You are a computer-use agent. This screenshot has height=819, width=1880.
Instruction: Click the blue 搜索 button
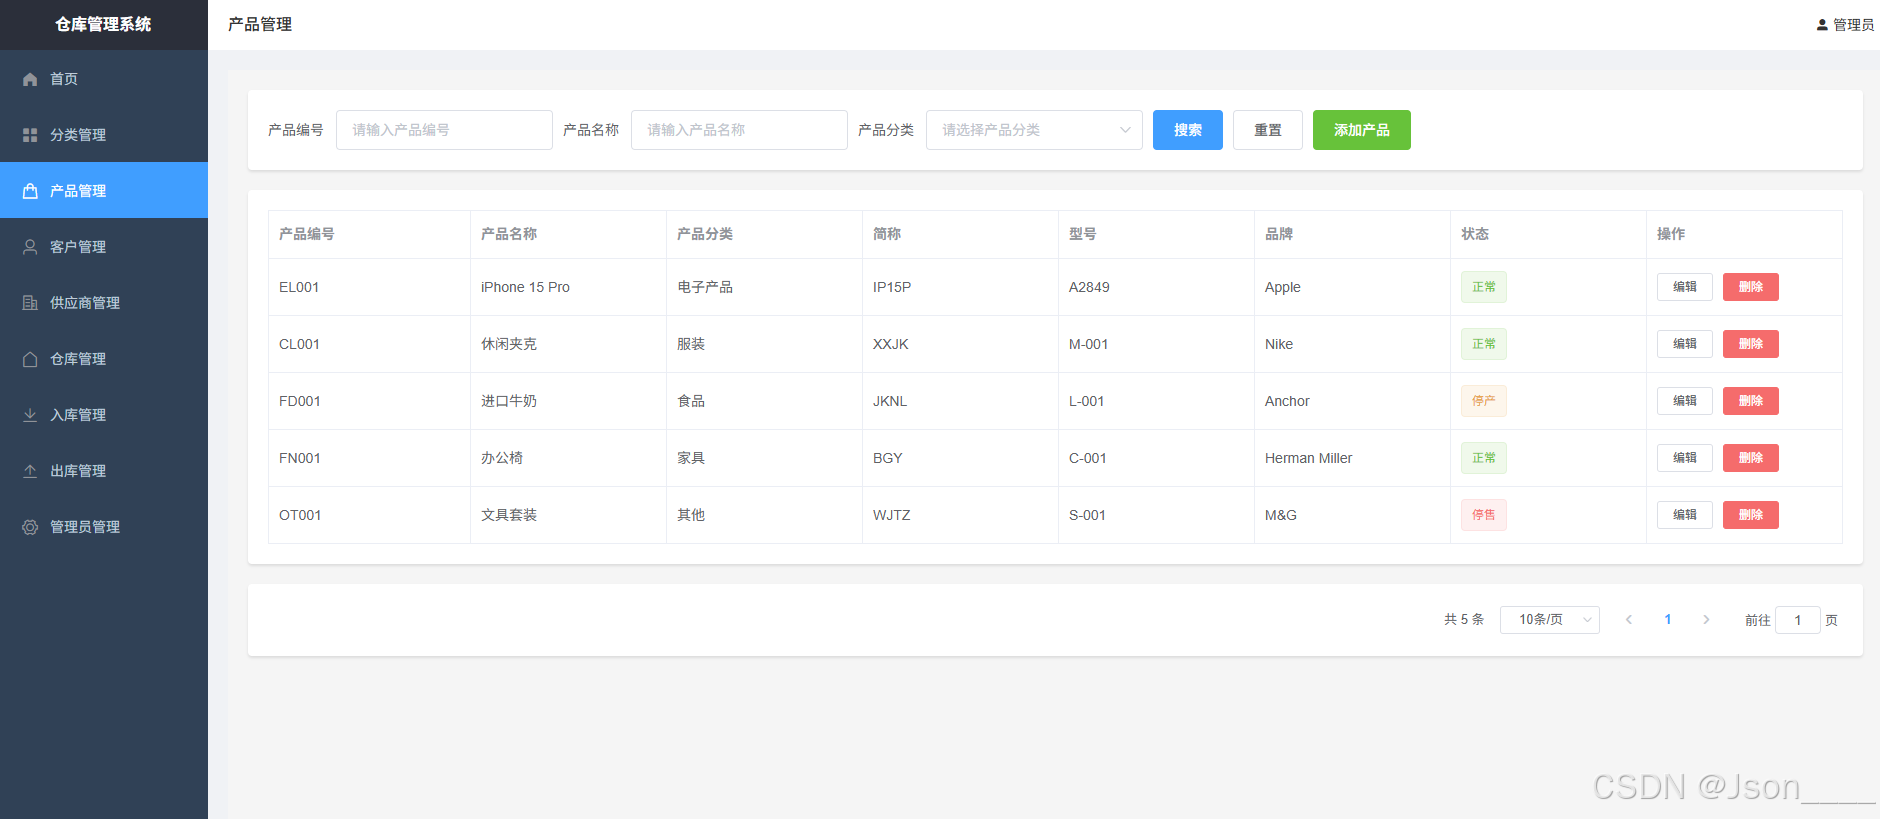coord(1188,130)
